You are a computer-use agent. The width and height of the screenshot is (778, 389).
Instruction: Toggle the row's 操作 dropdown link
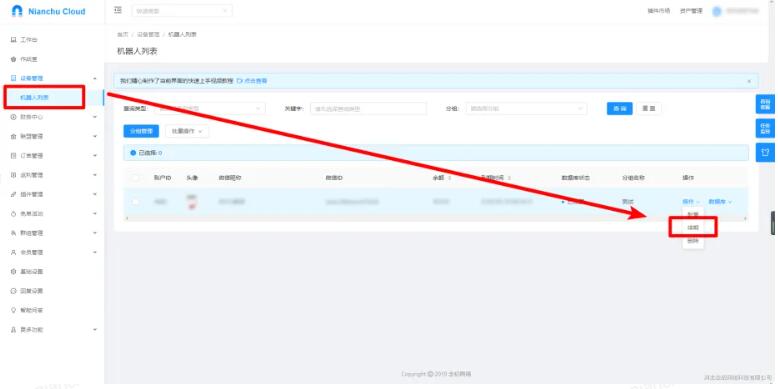point(691,201)
